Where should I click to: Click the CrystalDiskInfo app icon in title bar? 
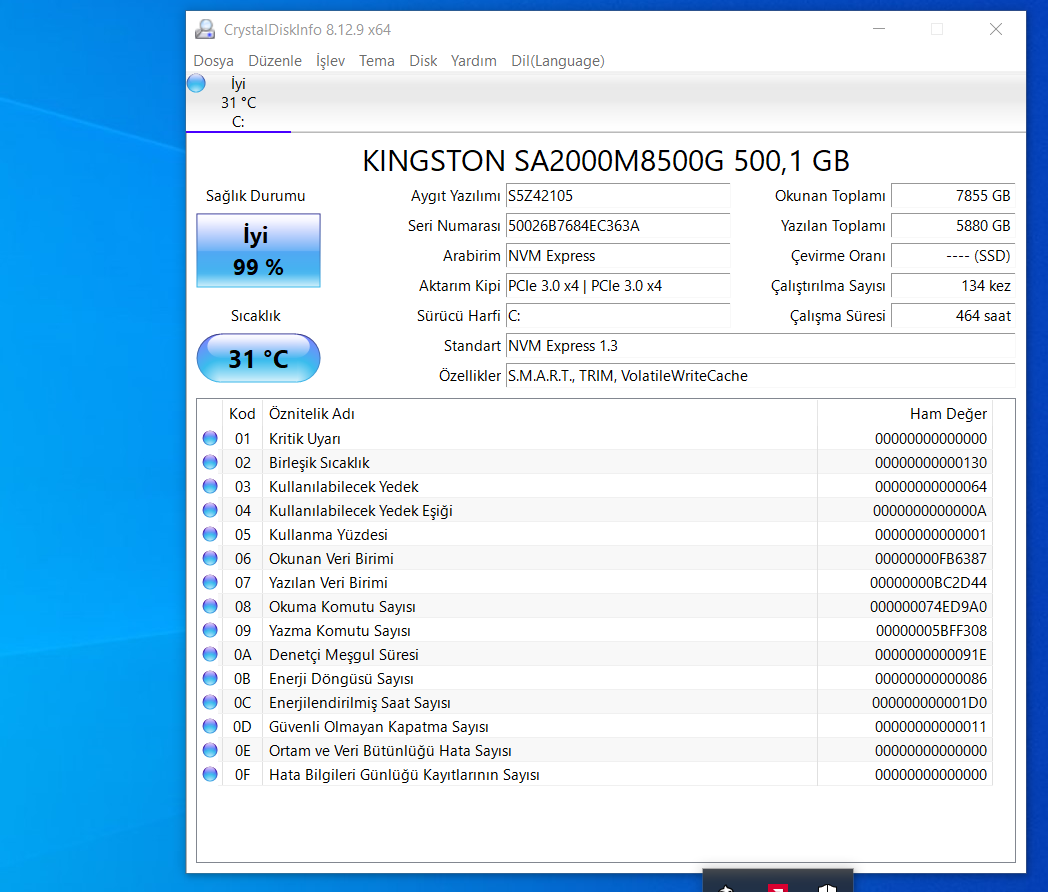tap(205, 29)
